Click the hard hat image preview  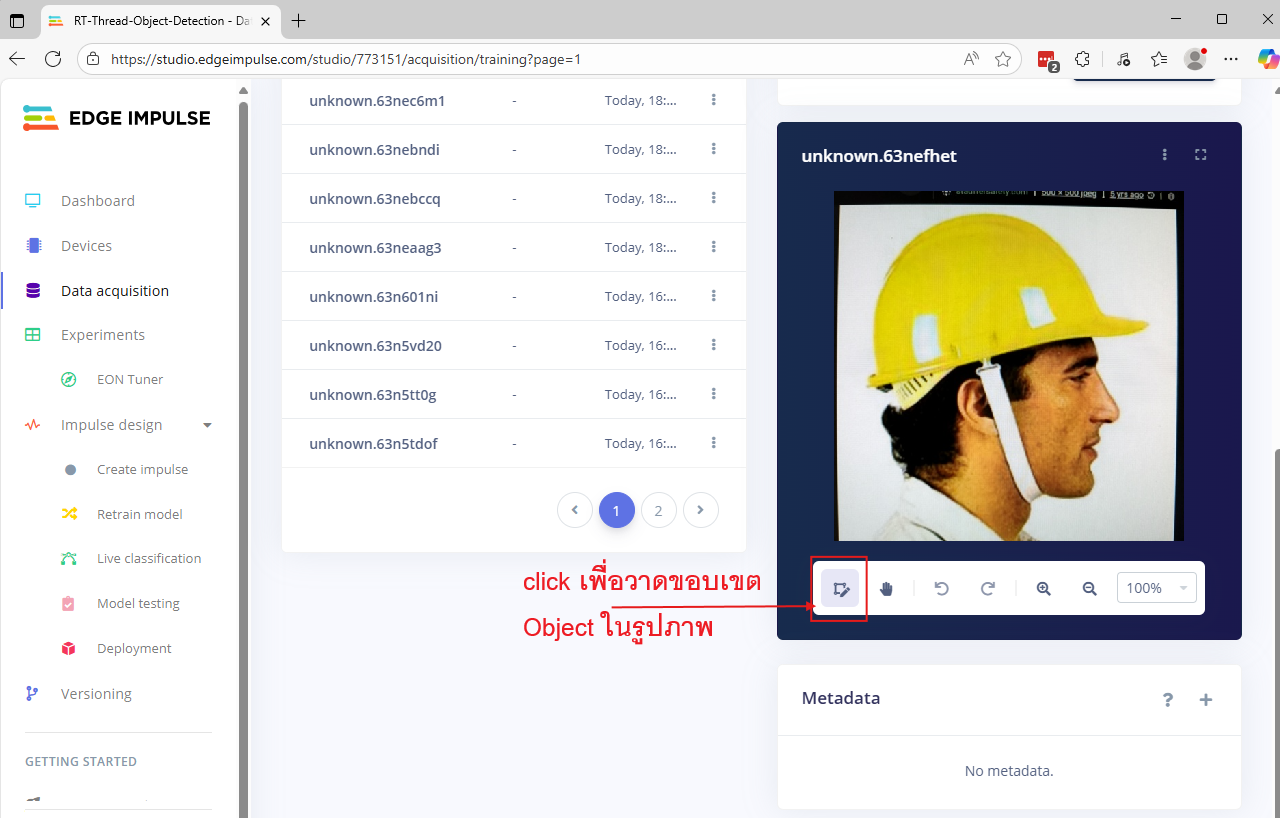[1008, 366]
